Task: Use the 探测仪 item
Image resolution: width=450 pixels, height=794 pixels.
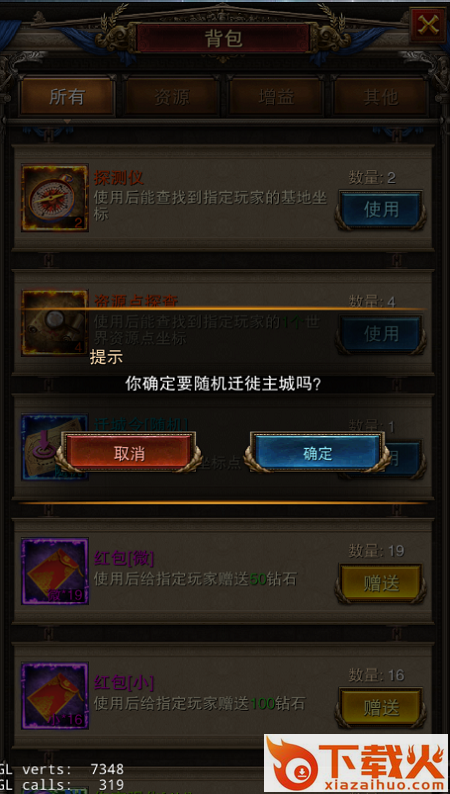Action: (381, 209)
